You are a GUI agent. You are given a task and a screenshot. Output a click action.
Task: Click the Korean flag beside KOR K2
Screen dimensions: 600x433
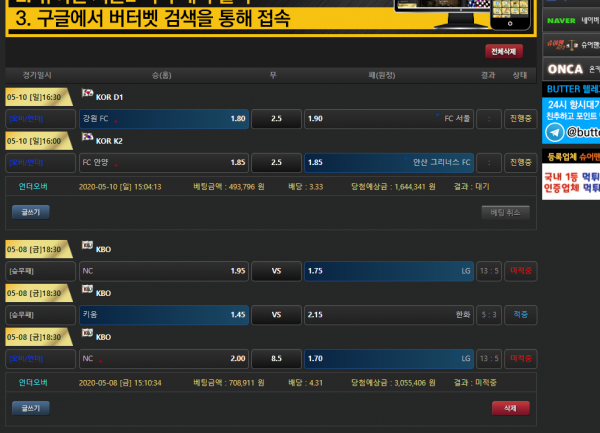[87, 140]
